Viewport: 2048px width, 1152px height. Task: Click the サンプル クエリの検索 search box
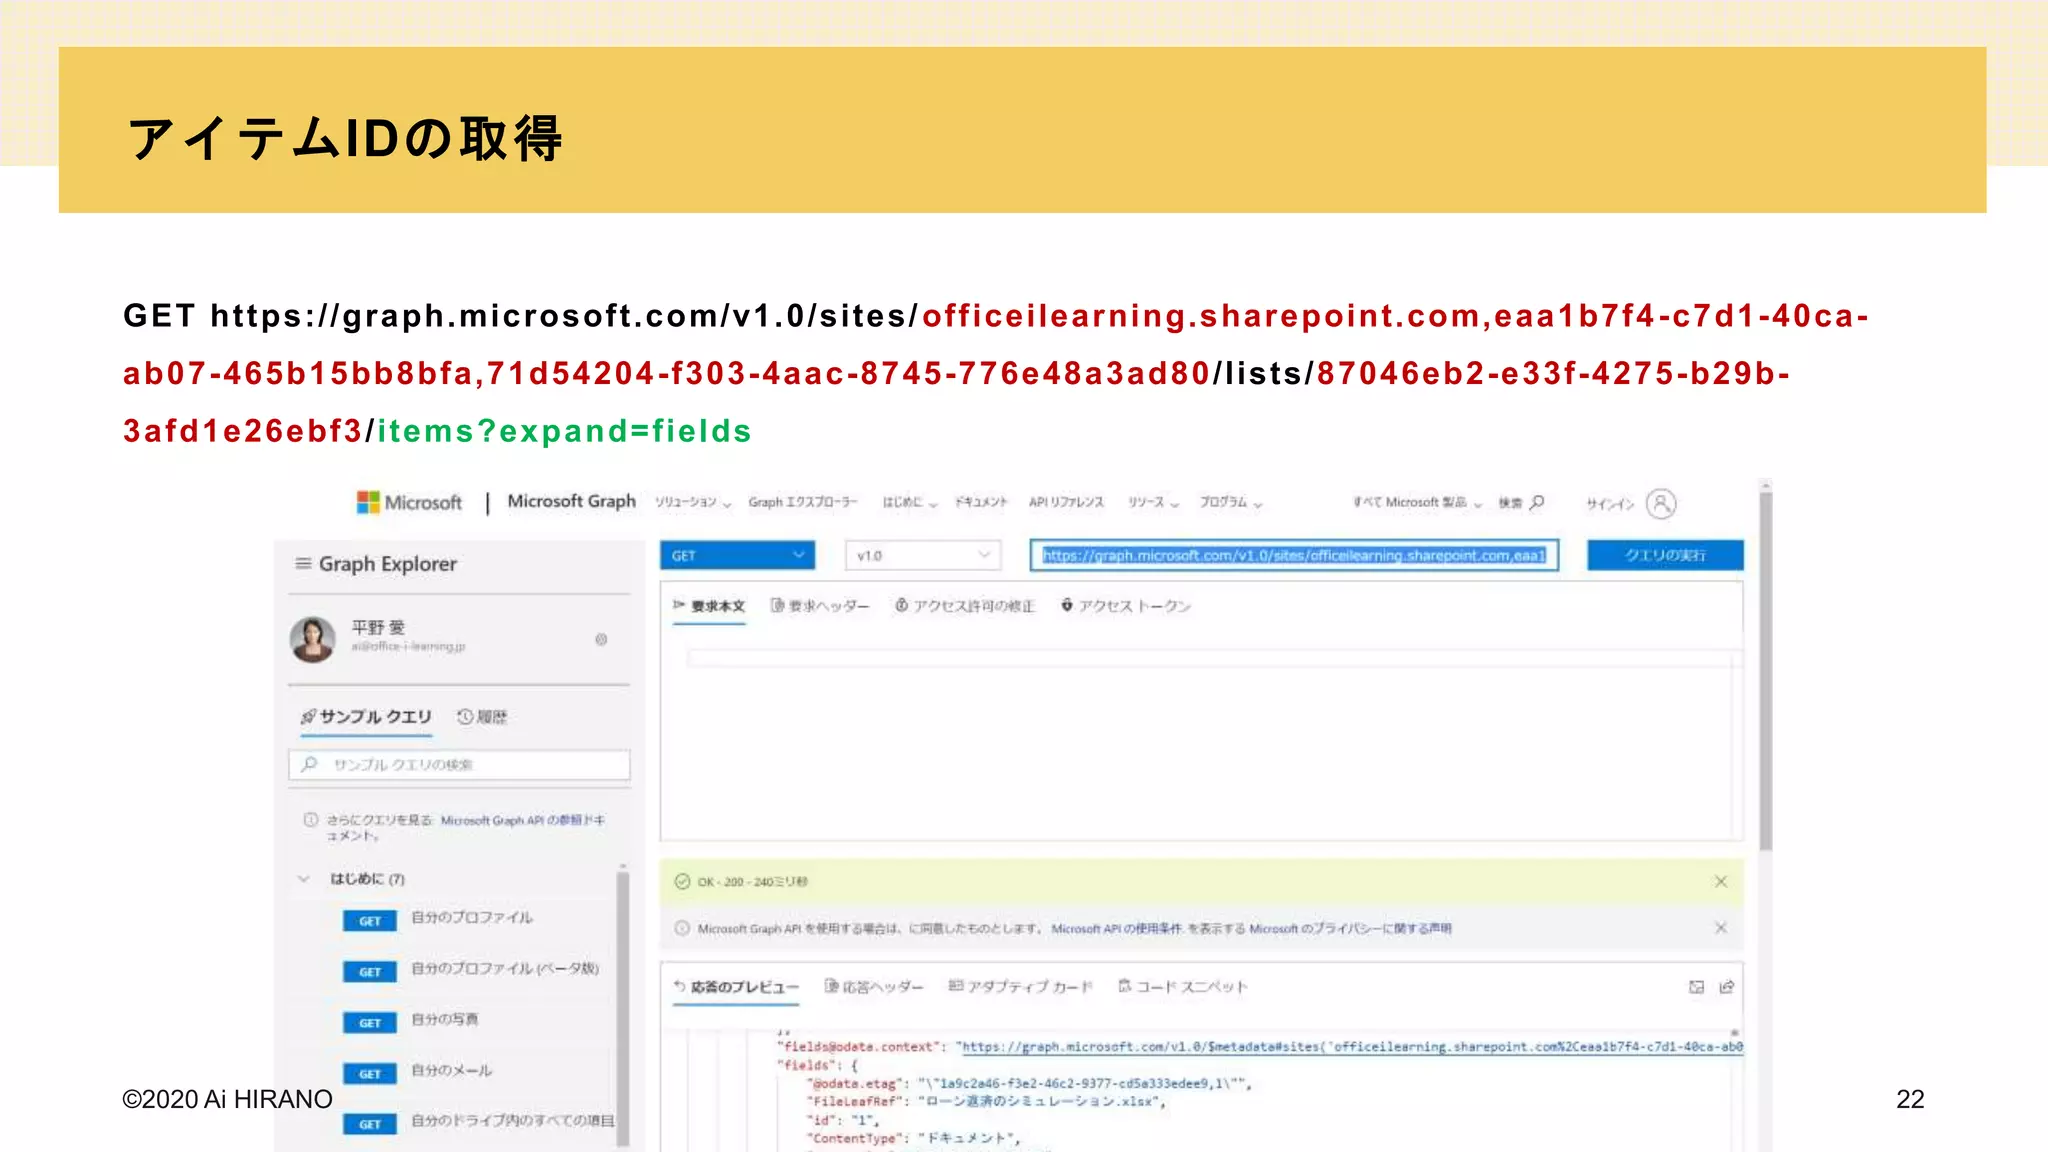click(459, 764)
